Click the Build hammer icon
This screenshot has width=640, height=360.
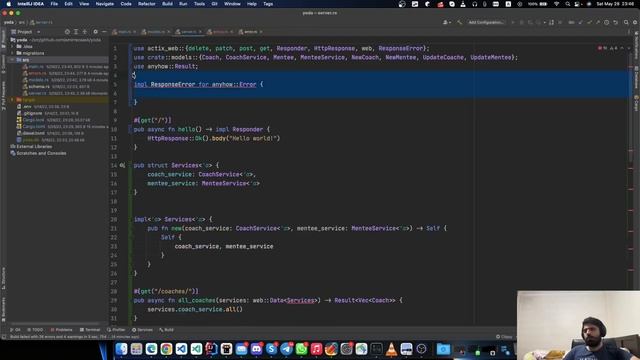pos(460,22)
